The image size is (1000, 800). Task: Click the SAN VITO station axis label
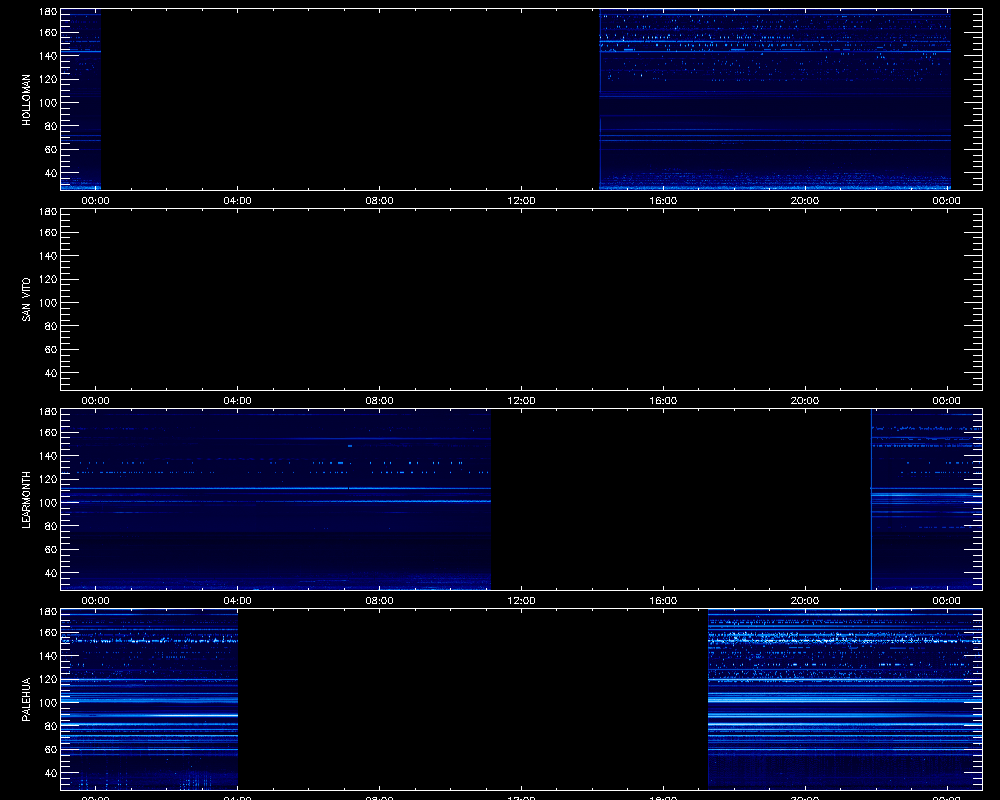point(26,299)
